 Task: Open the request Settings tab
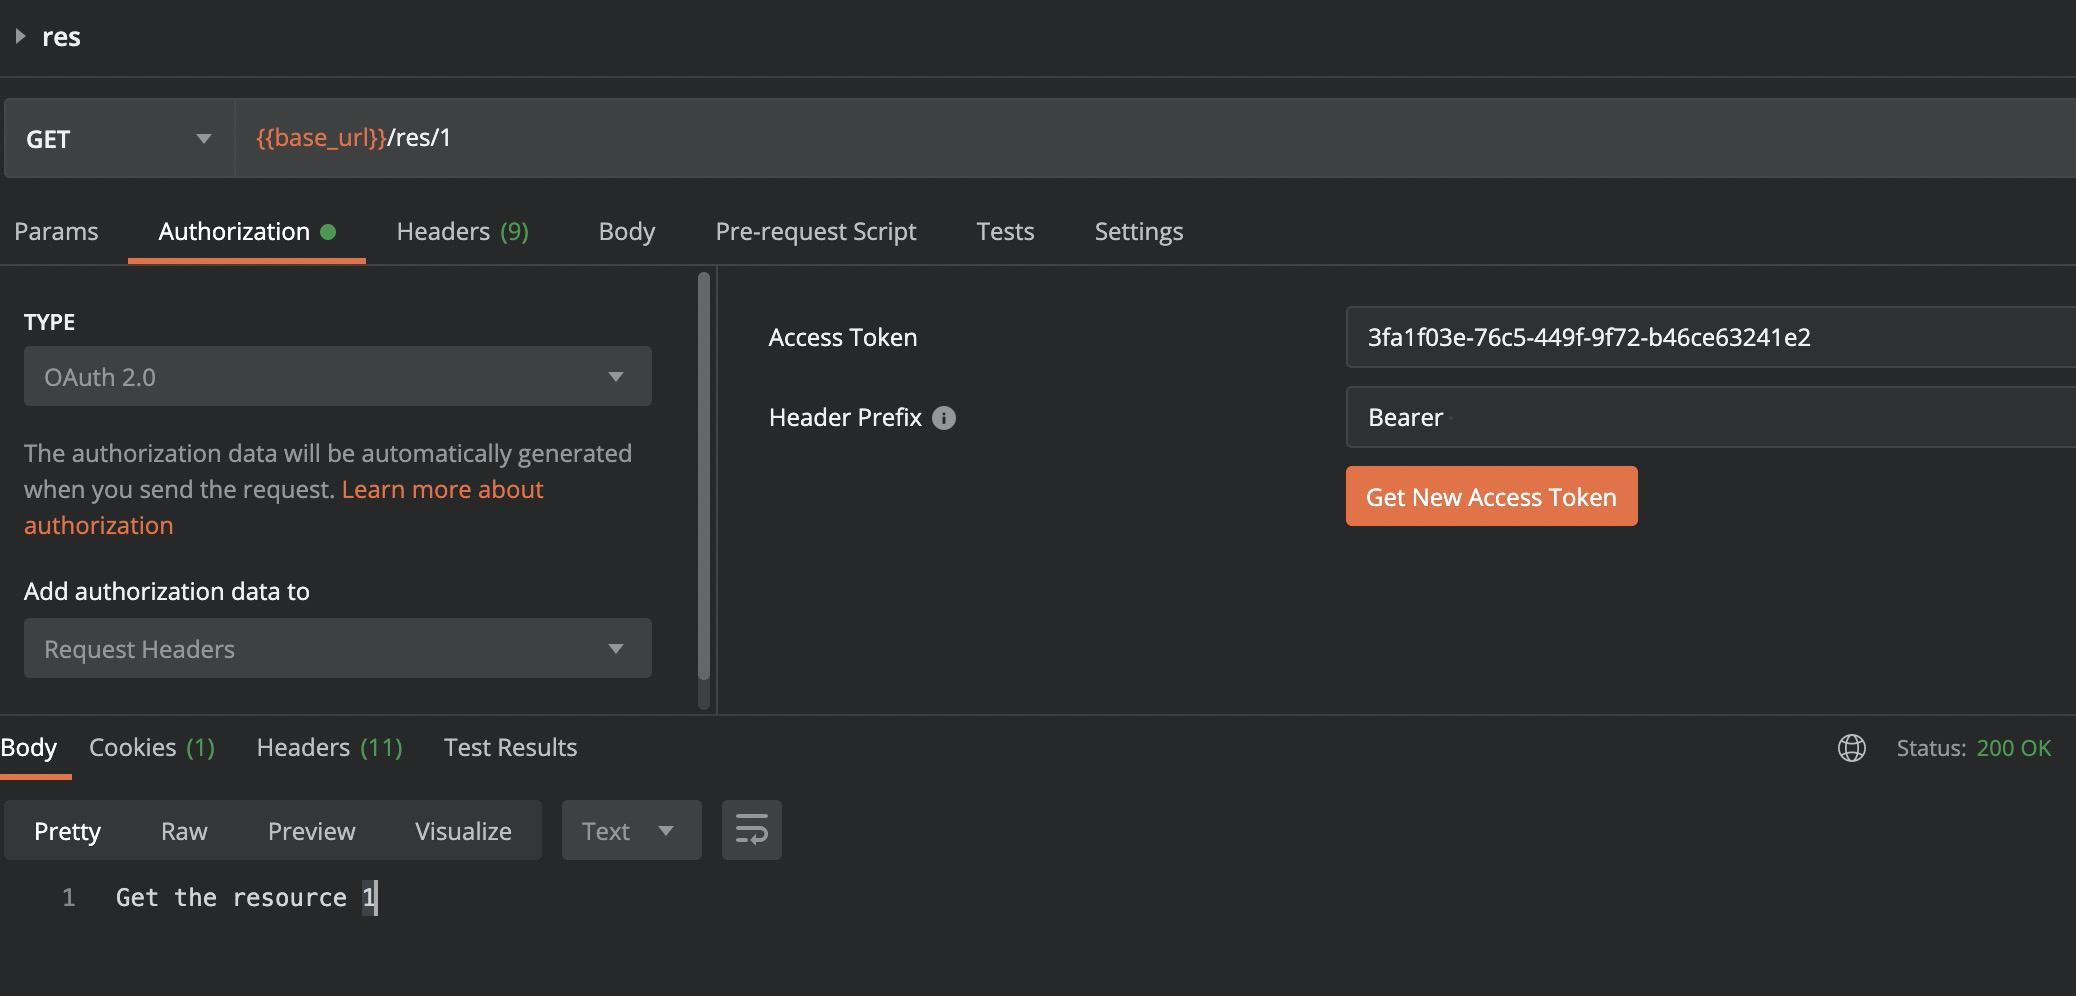[x=1138, y=232]
